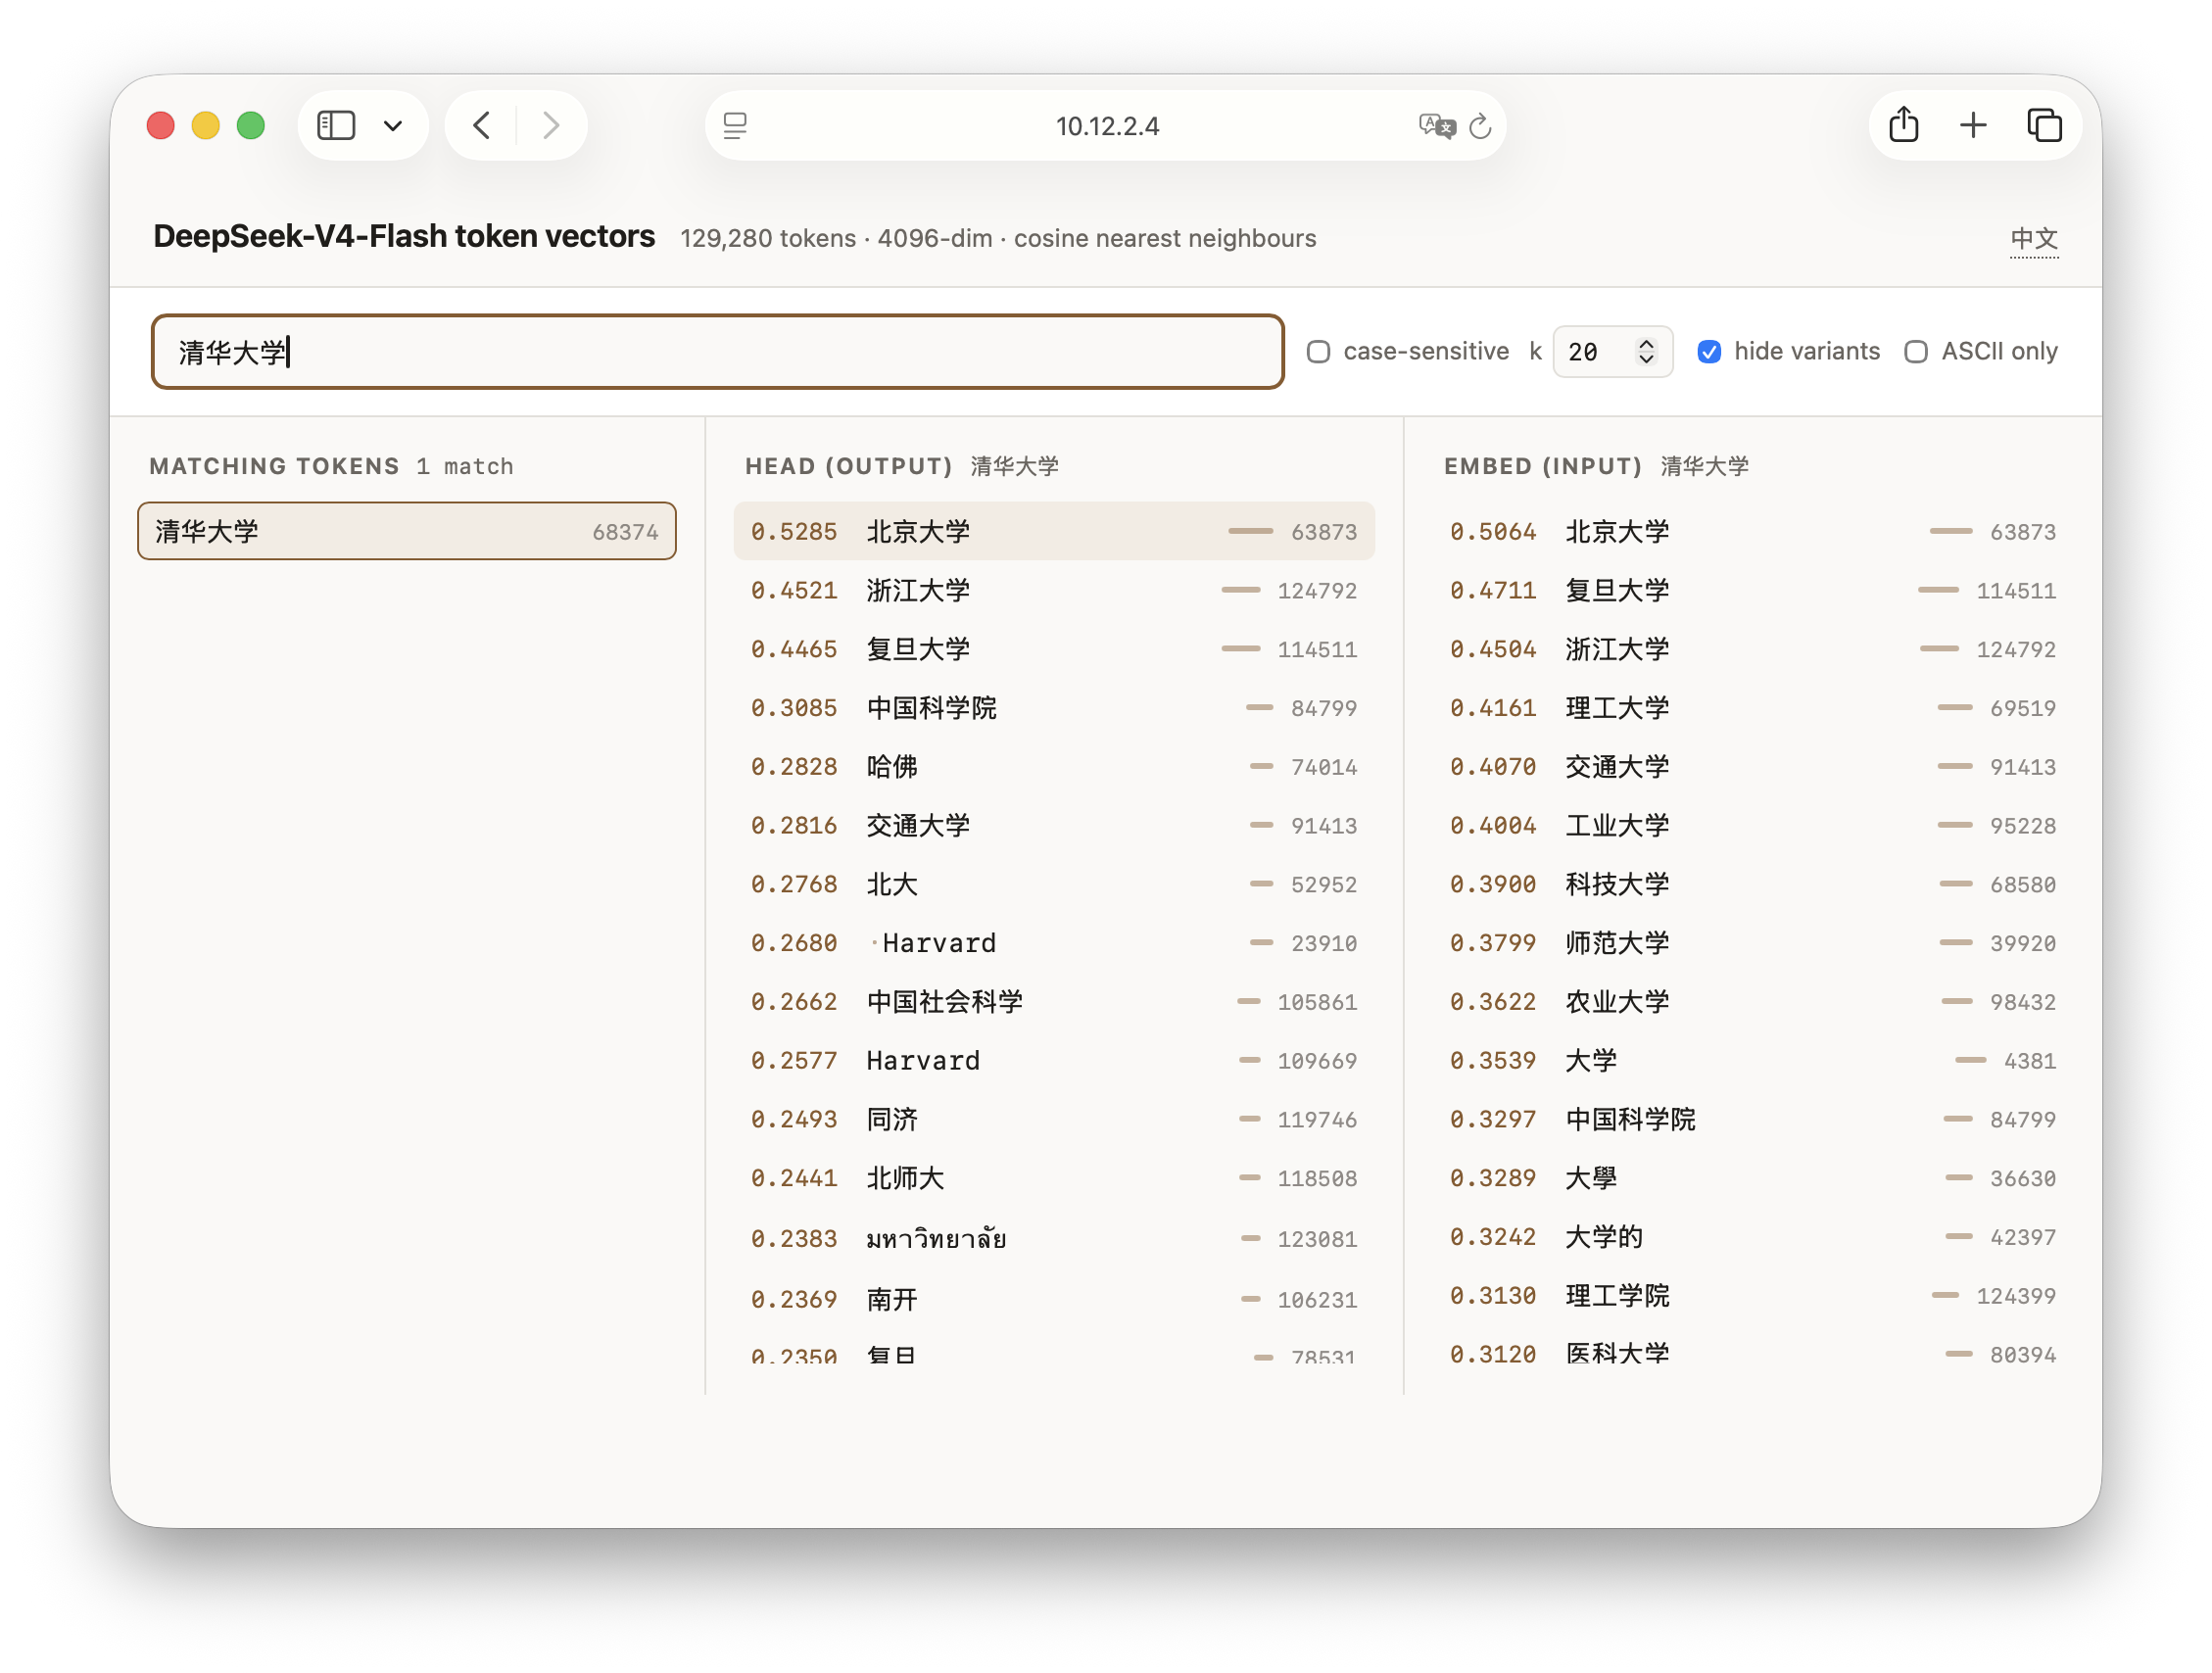
Task: Enable the case-sensitive checkbox
Action: (x=1318, y=352)
